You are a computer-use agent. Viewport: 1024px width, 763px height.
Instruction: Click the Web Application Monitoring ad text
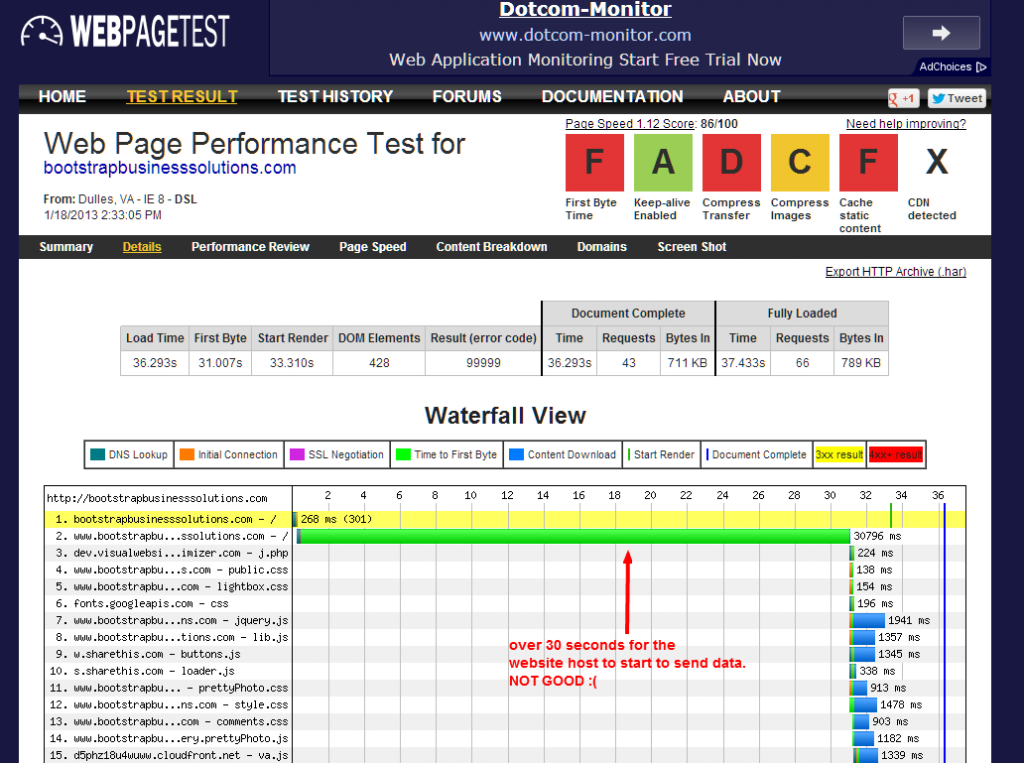(x=585, y=59)
